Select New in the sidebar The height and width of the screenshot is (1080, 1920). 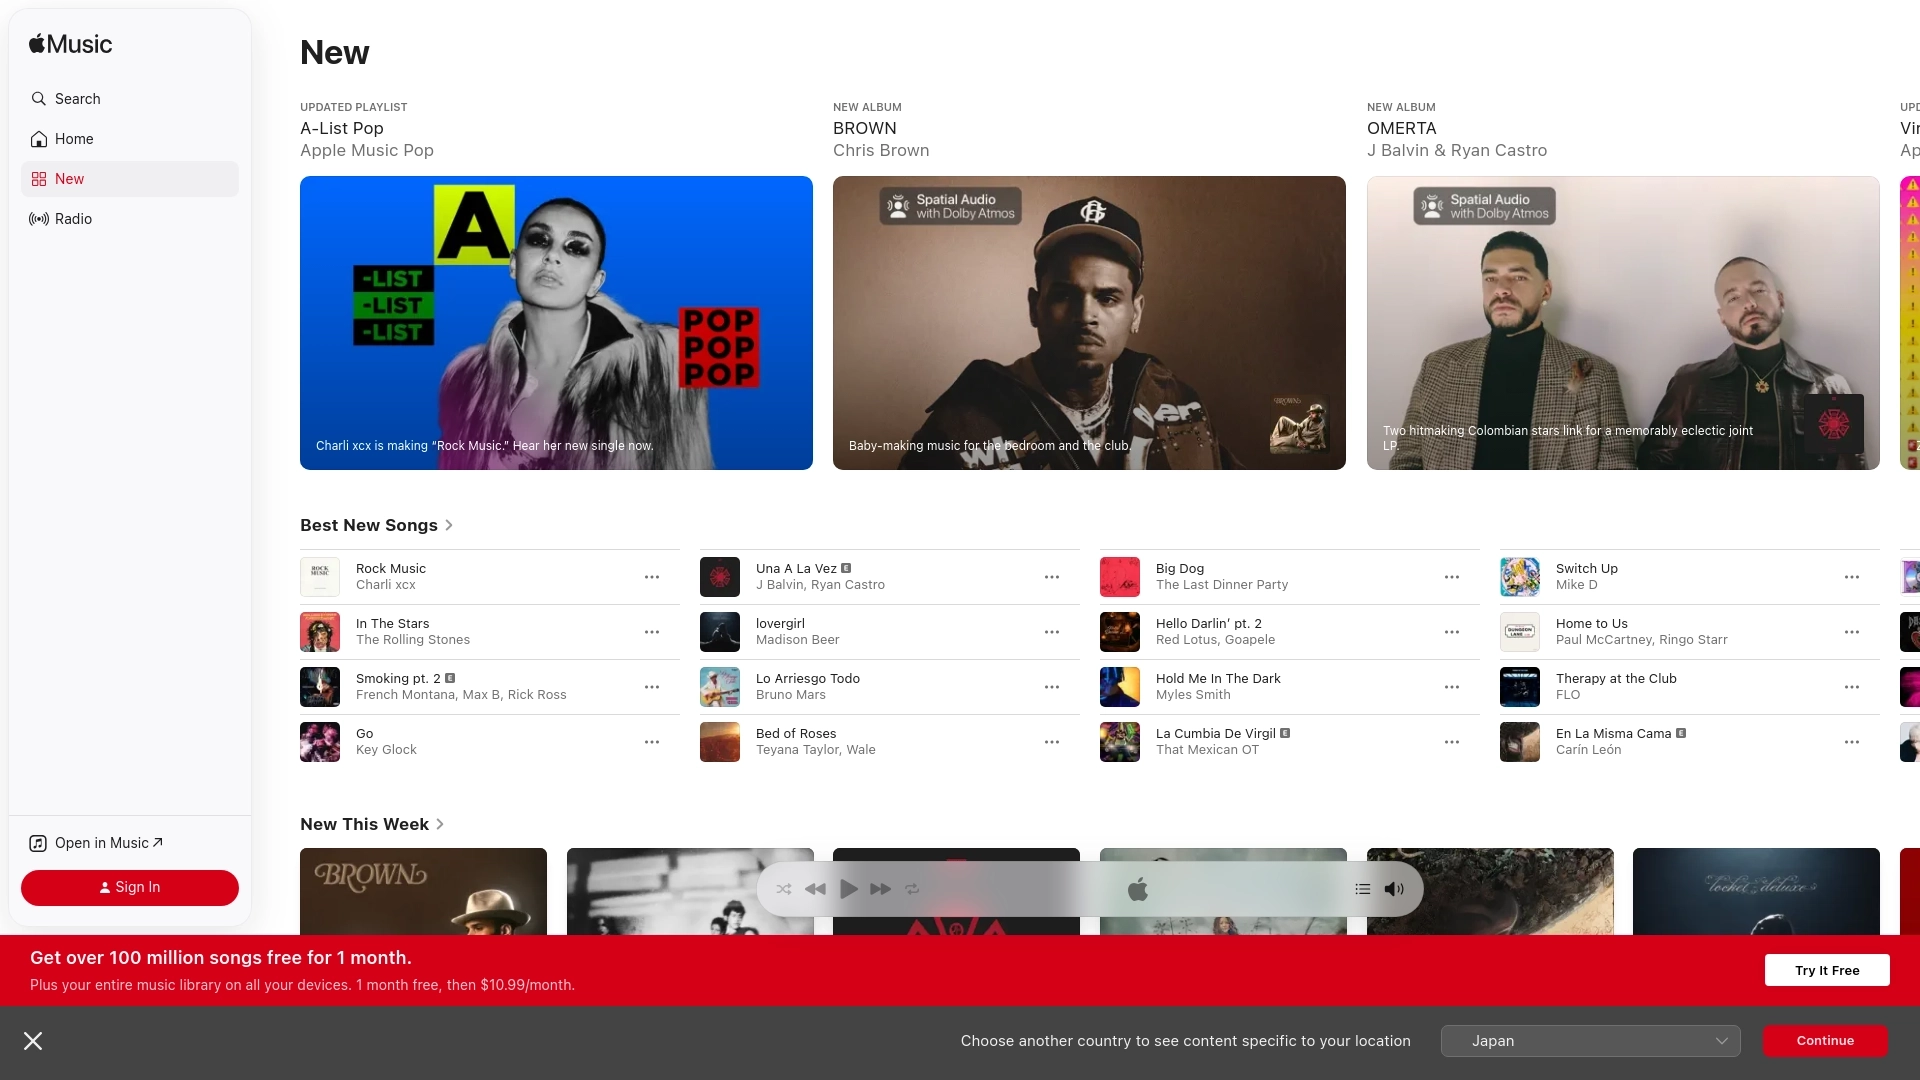pos(130,179)
